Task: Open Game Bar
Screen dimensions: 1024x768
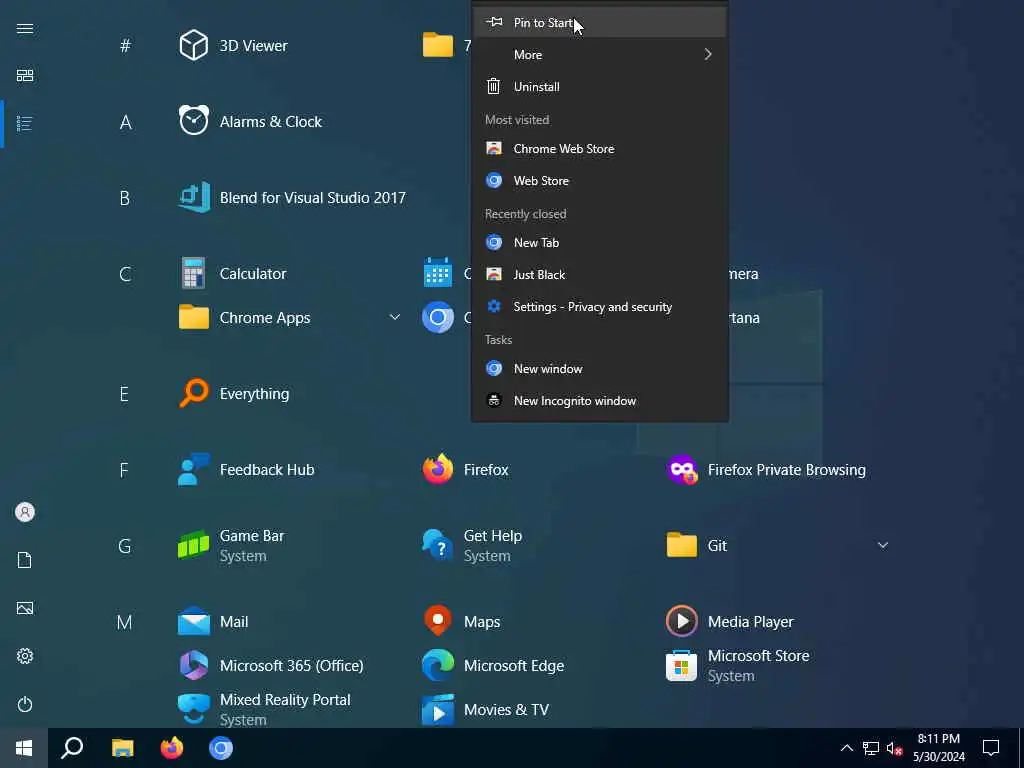Action: (231, 545)
